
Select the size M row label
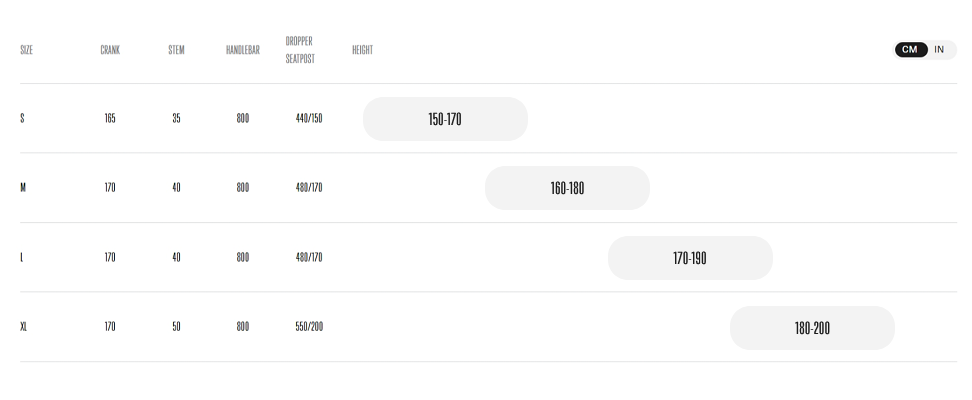(23, 187)
